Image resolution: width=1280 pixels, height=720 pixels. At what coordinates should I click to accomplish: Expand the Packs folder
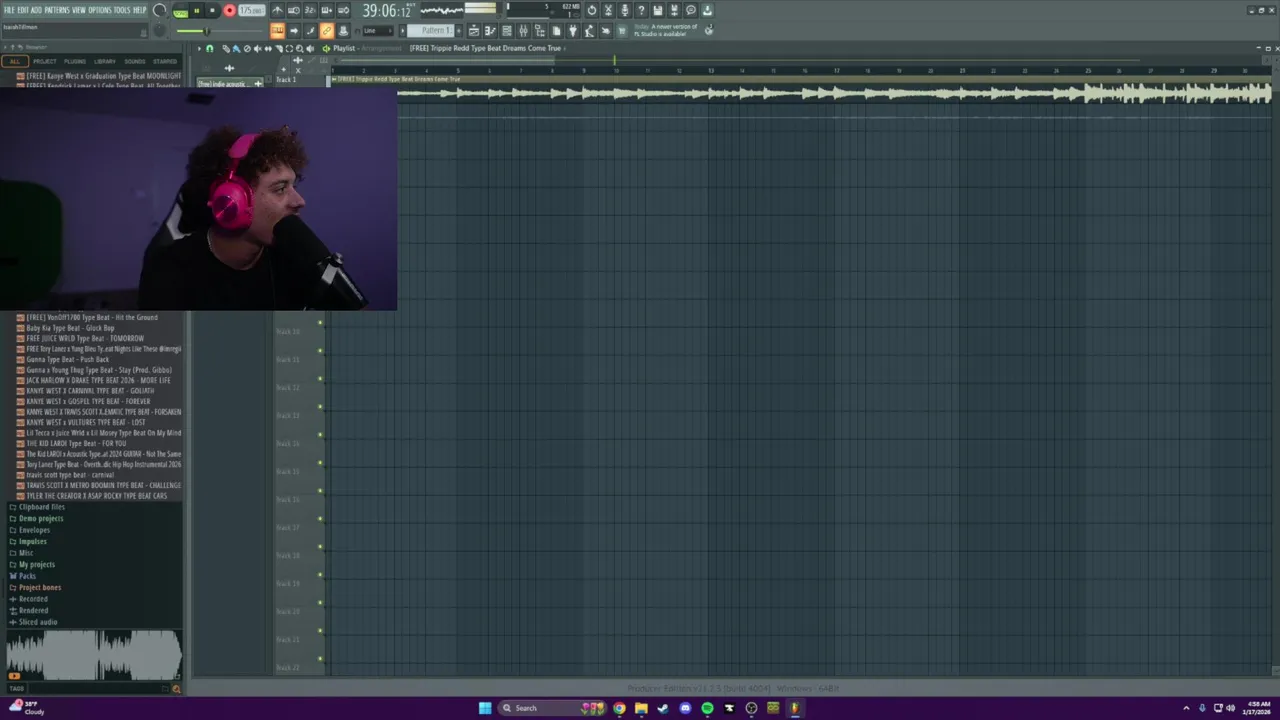pos(27,576)
